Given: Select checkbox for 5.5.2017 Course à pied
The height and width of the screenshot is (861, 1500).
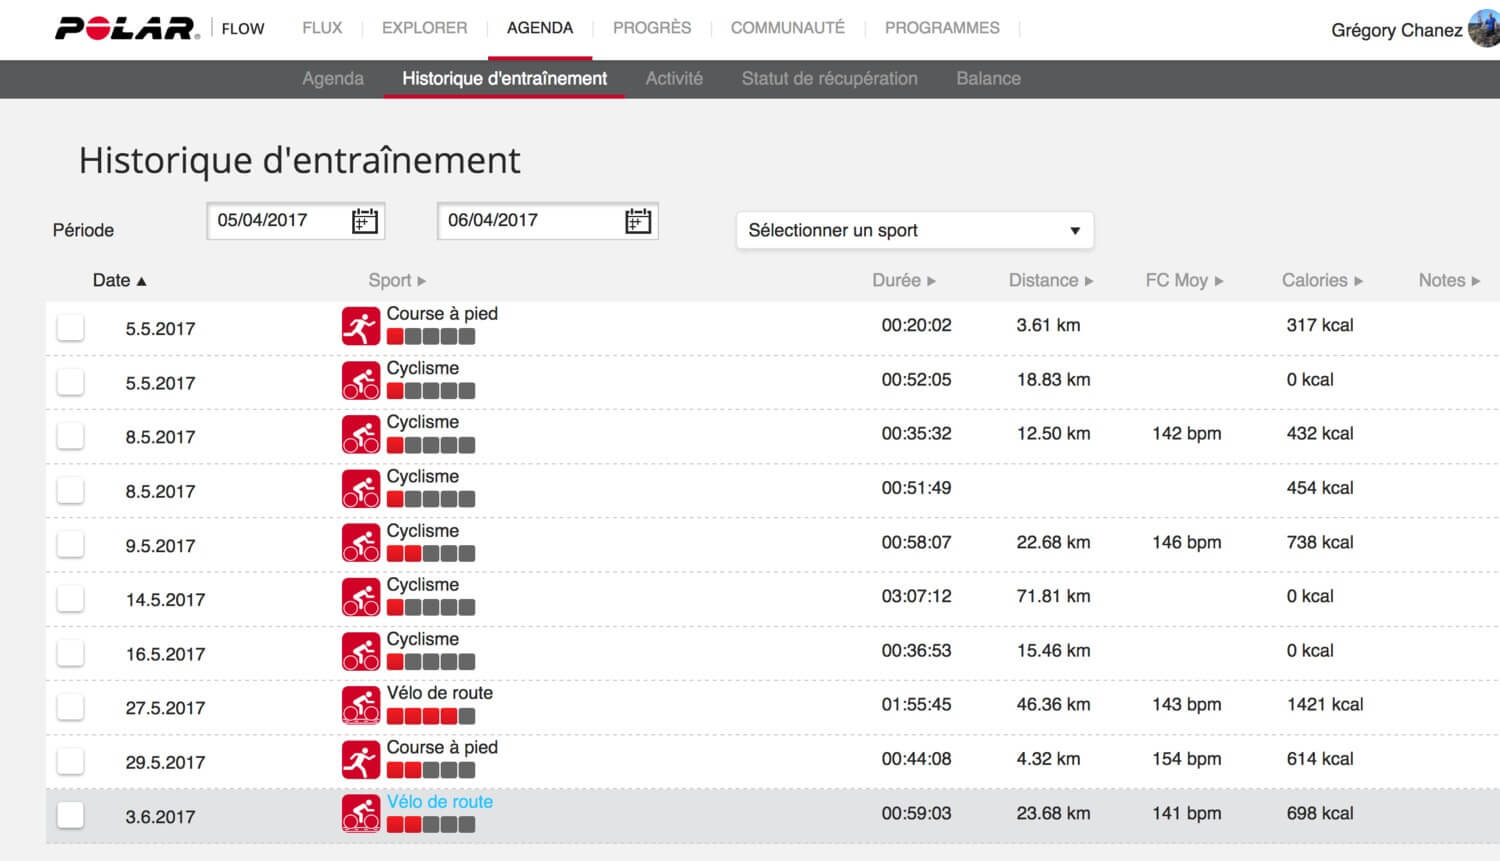Looking at the screenshot, I should pos(70,327).
